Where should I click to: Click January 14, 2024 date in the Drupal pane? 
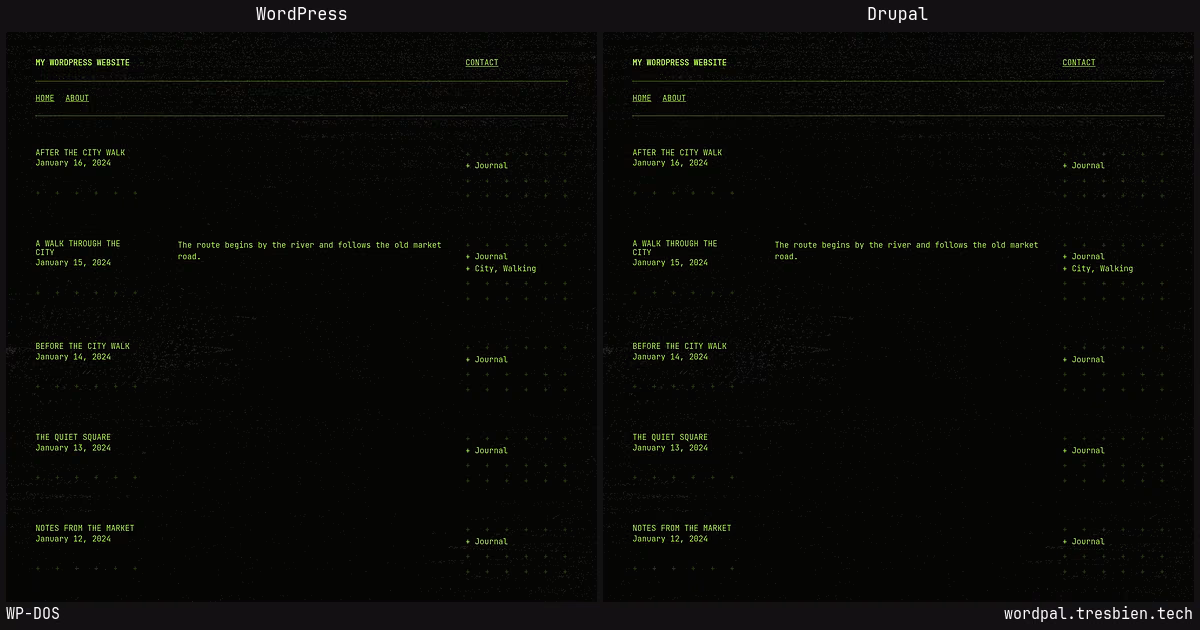(670, 356)
